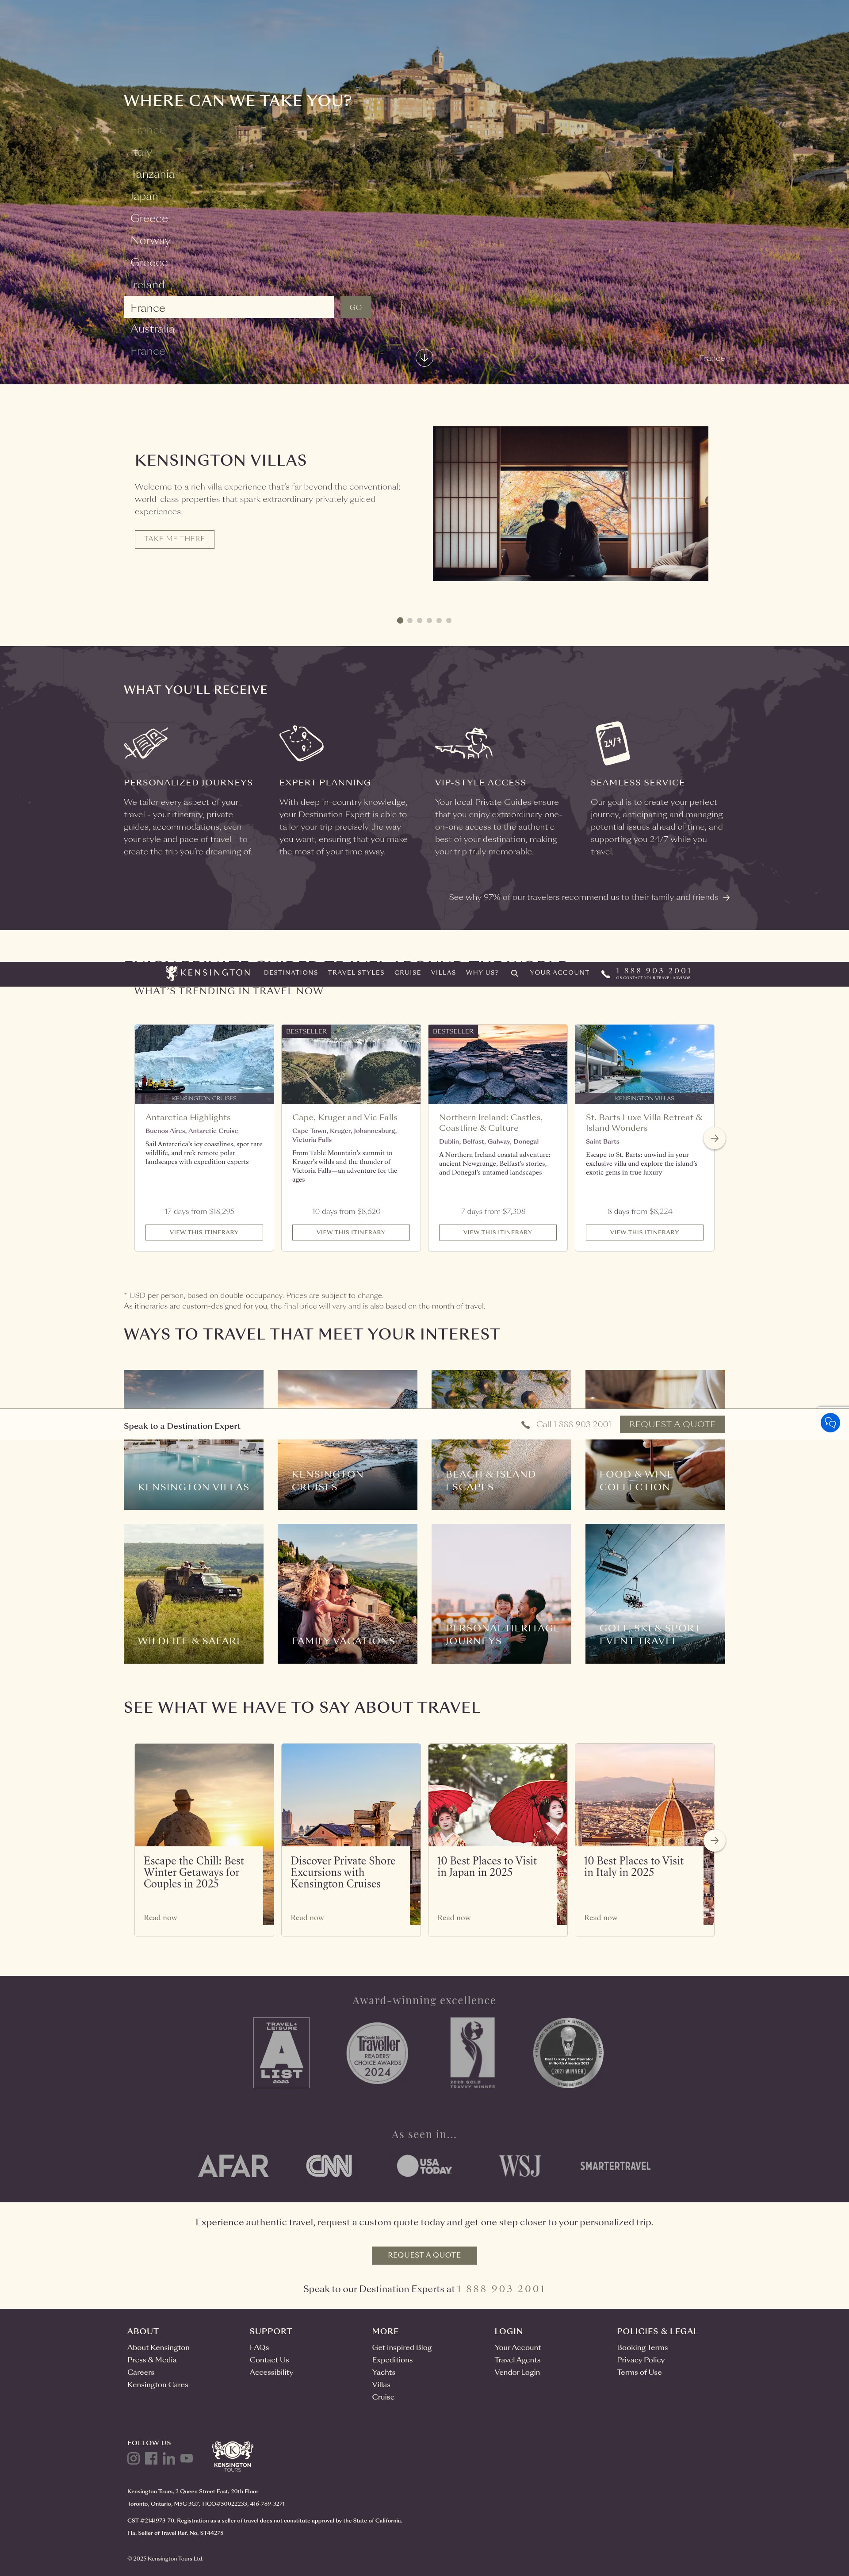Click the GO button next to destination field

point(355,307)
